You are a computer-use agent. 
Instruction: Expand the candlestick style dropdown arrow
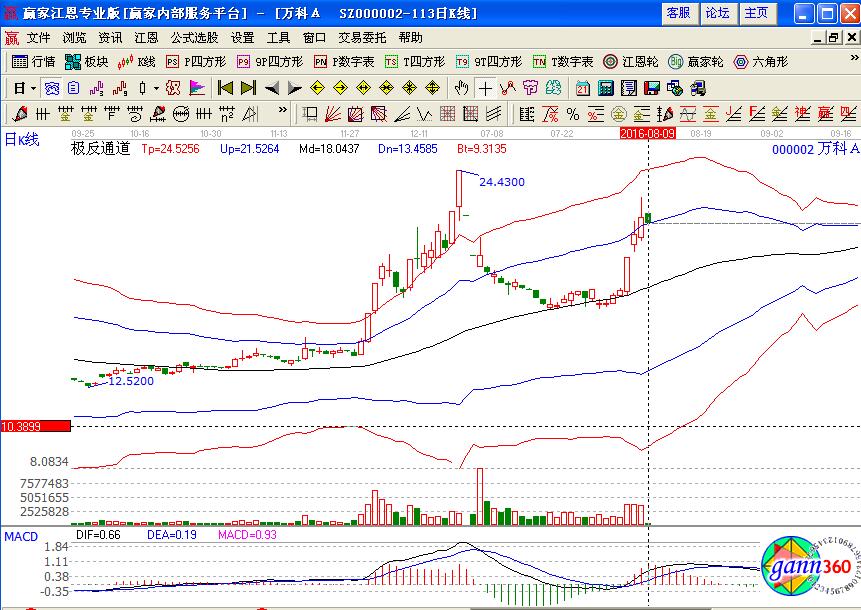(155, 88)
